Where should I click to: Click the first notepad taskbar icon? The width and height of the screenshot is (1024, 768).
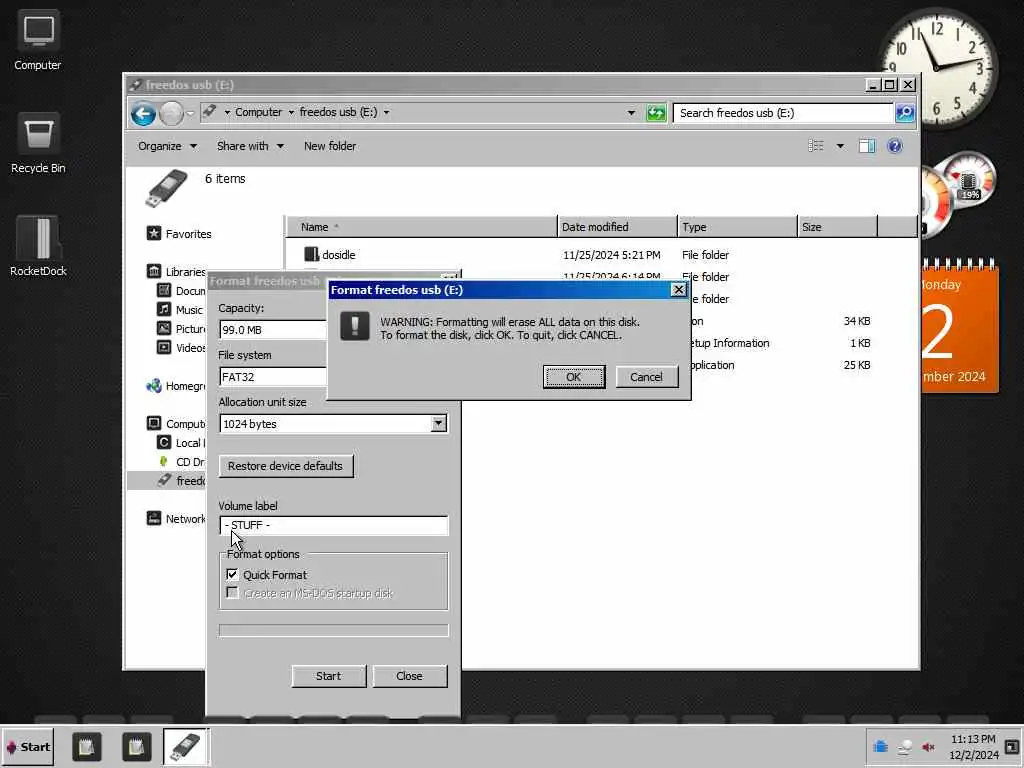[x=86, y=747]
